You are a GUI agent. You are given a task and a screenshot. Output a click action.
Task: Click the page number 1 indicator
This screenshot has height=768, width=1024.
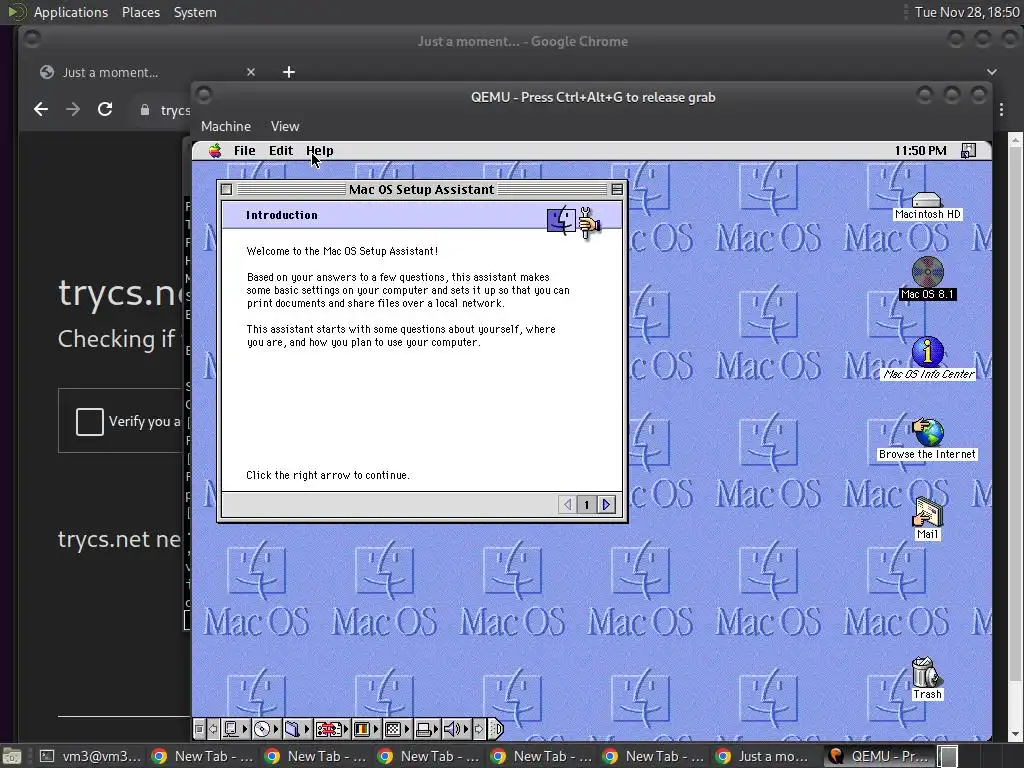pos(586,504)
